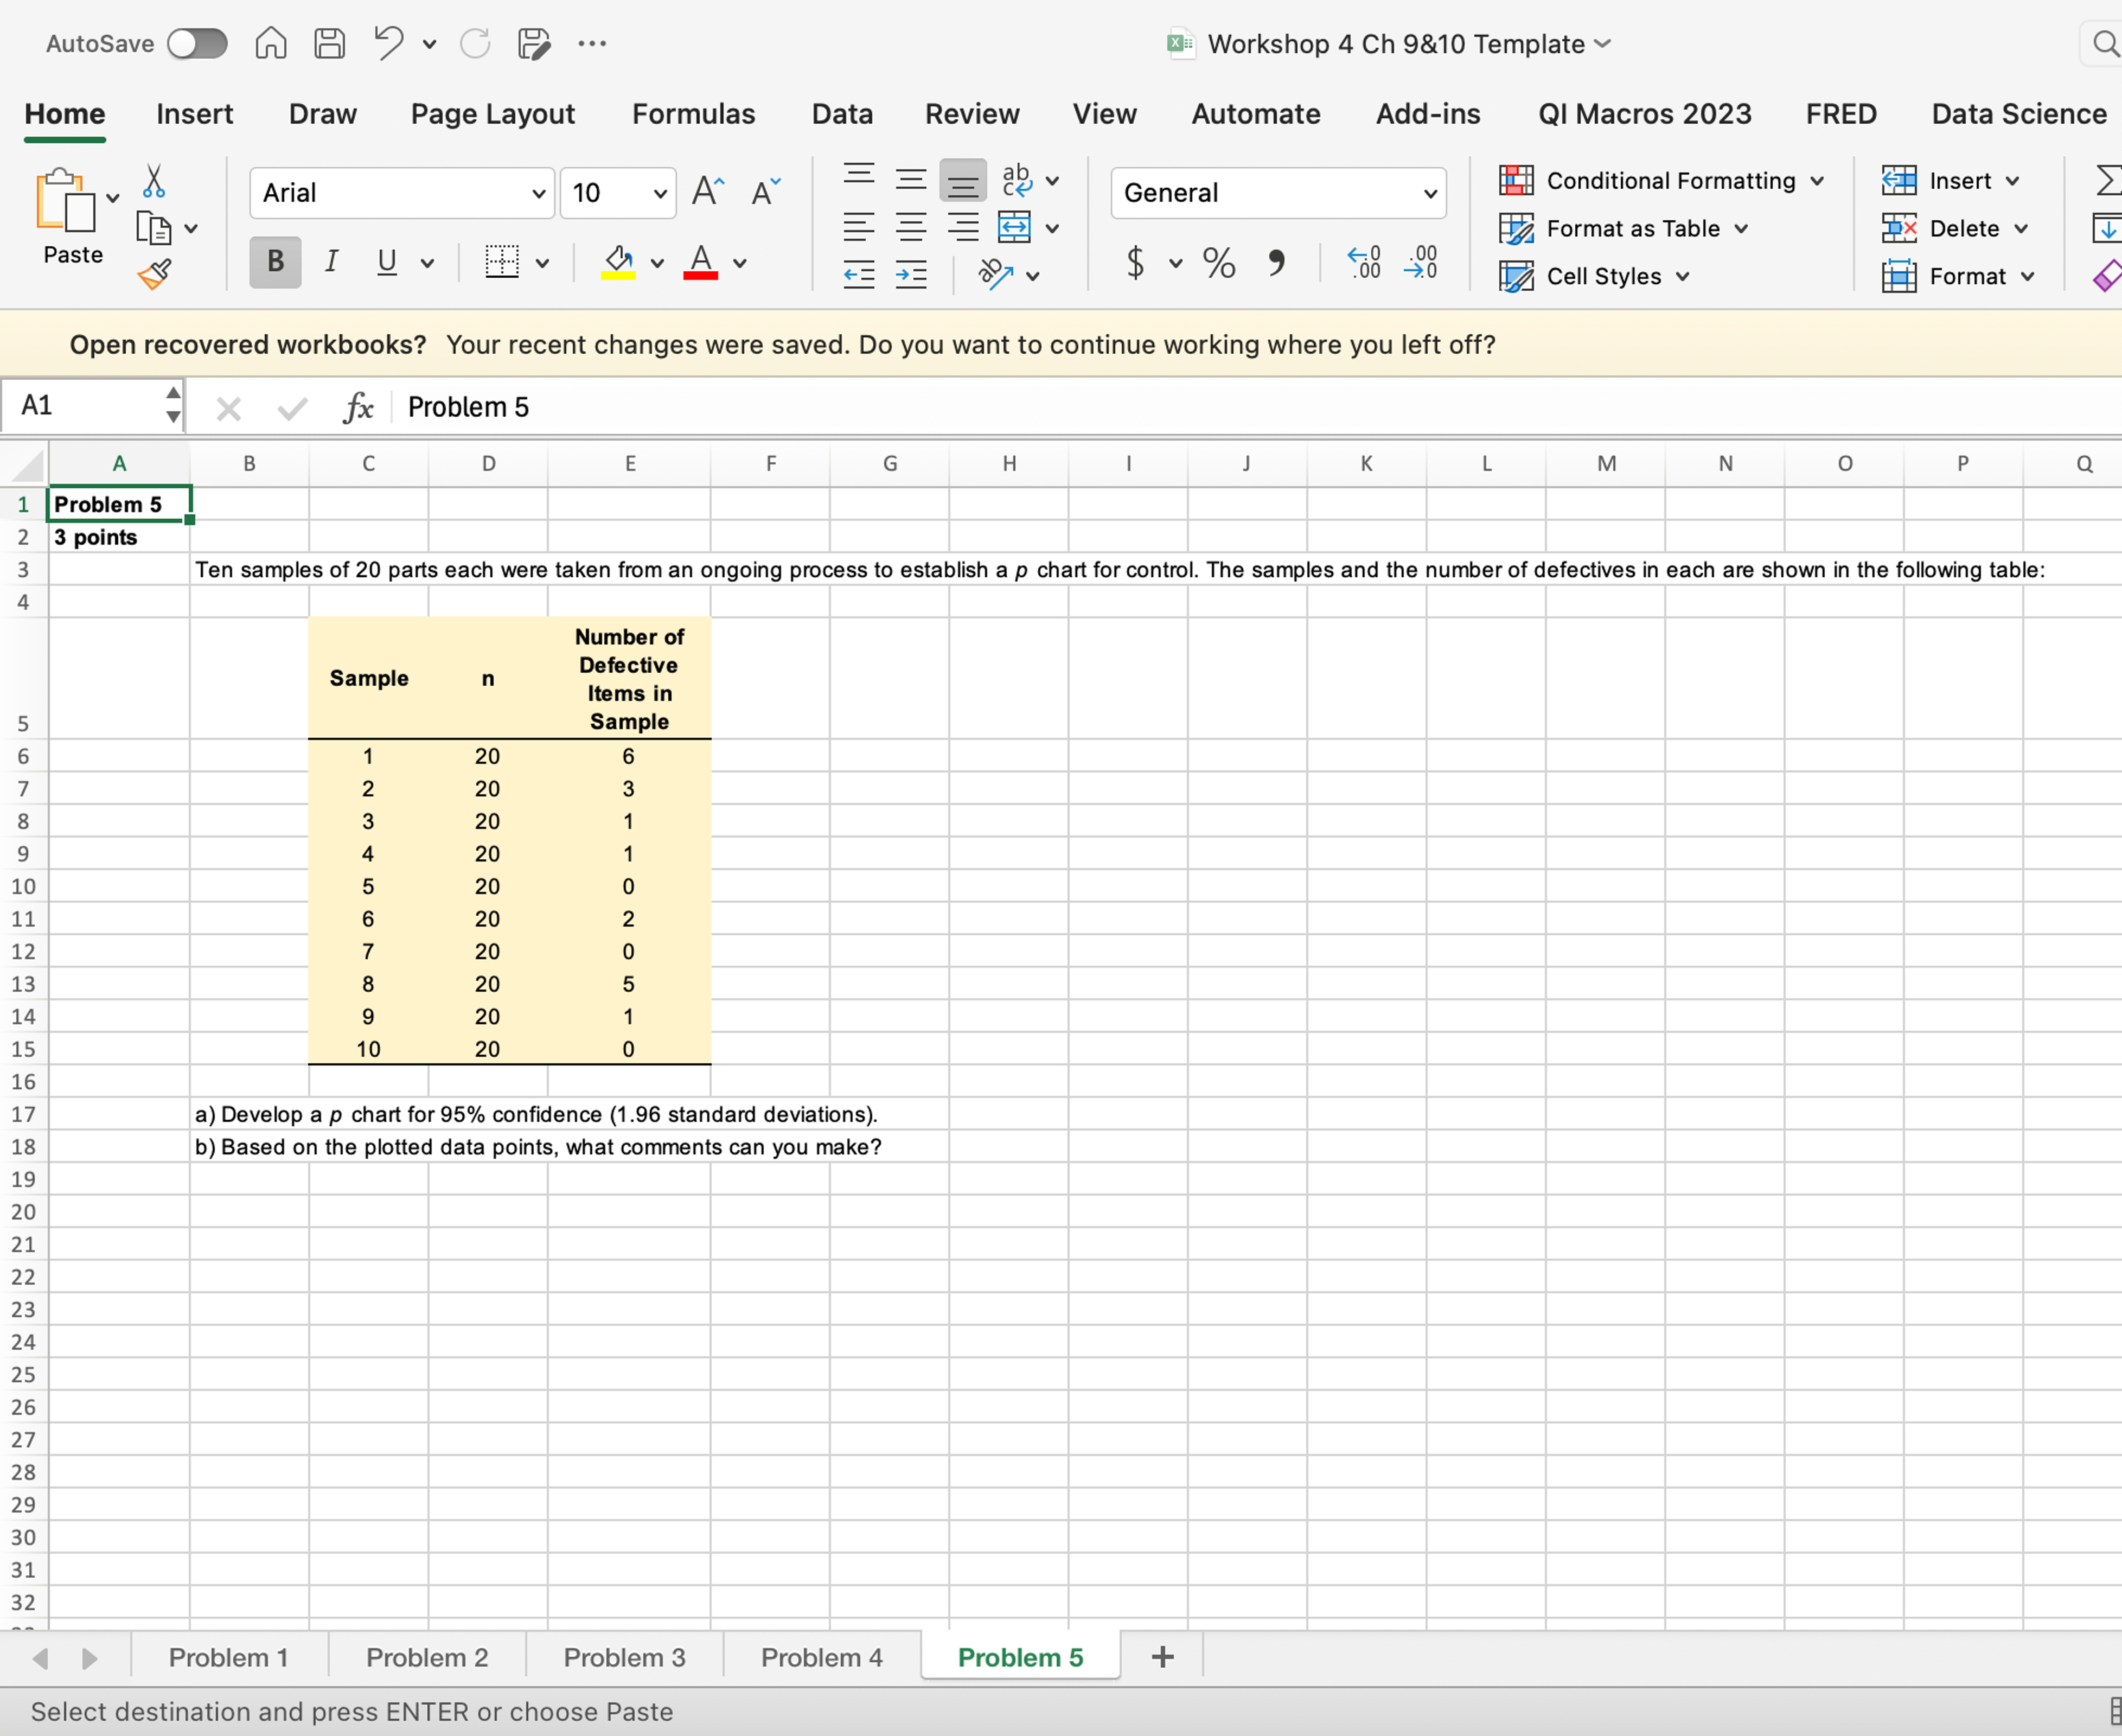Open the Problem 3 sheet tab

[x=625, y=1657]
